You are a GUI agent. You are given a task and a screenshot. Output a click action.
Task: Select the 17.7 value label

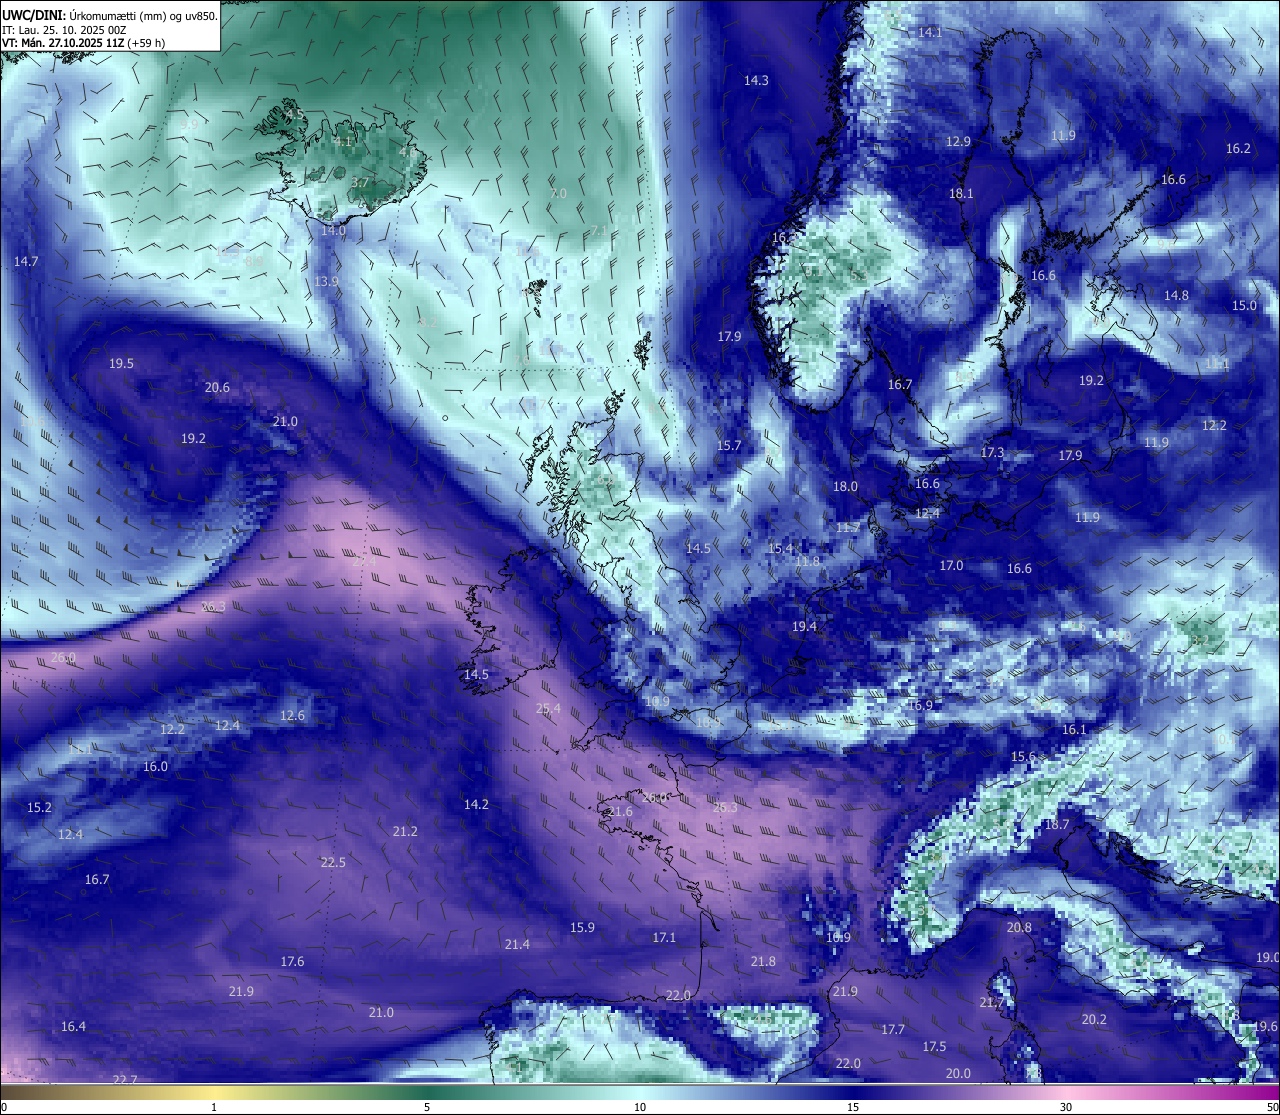[x=893, y=1030]
